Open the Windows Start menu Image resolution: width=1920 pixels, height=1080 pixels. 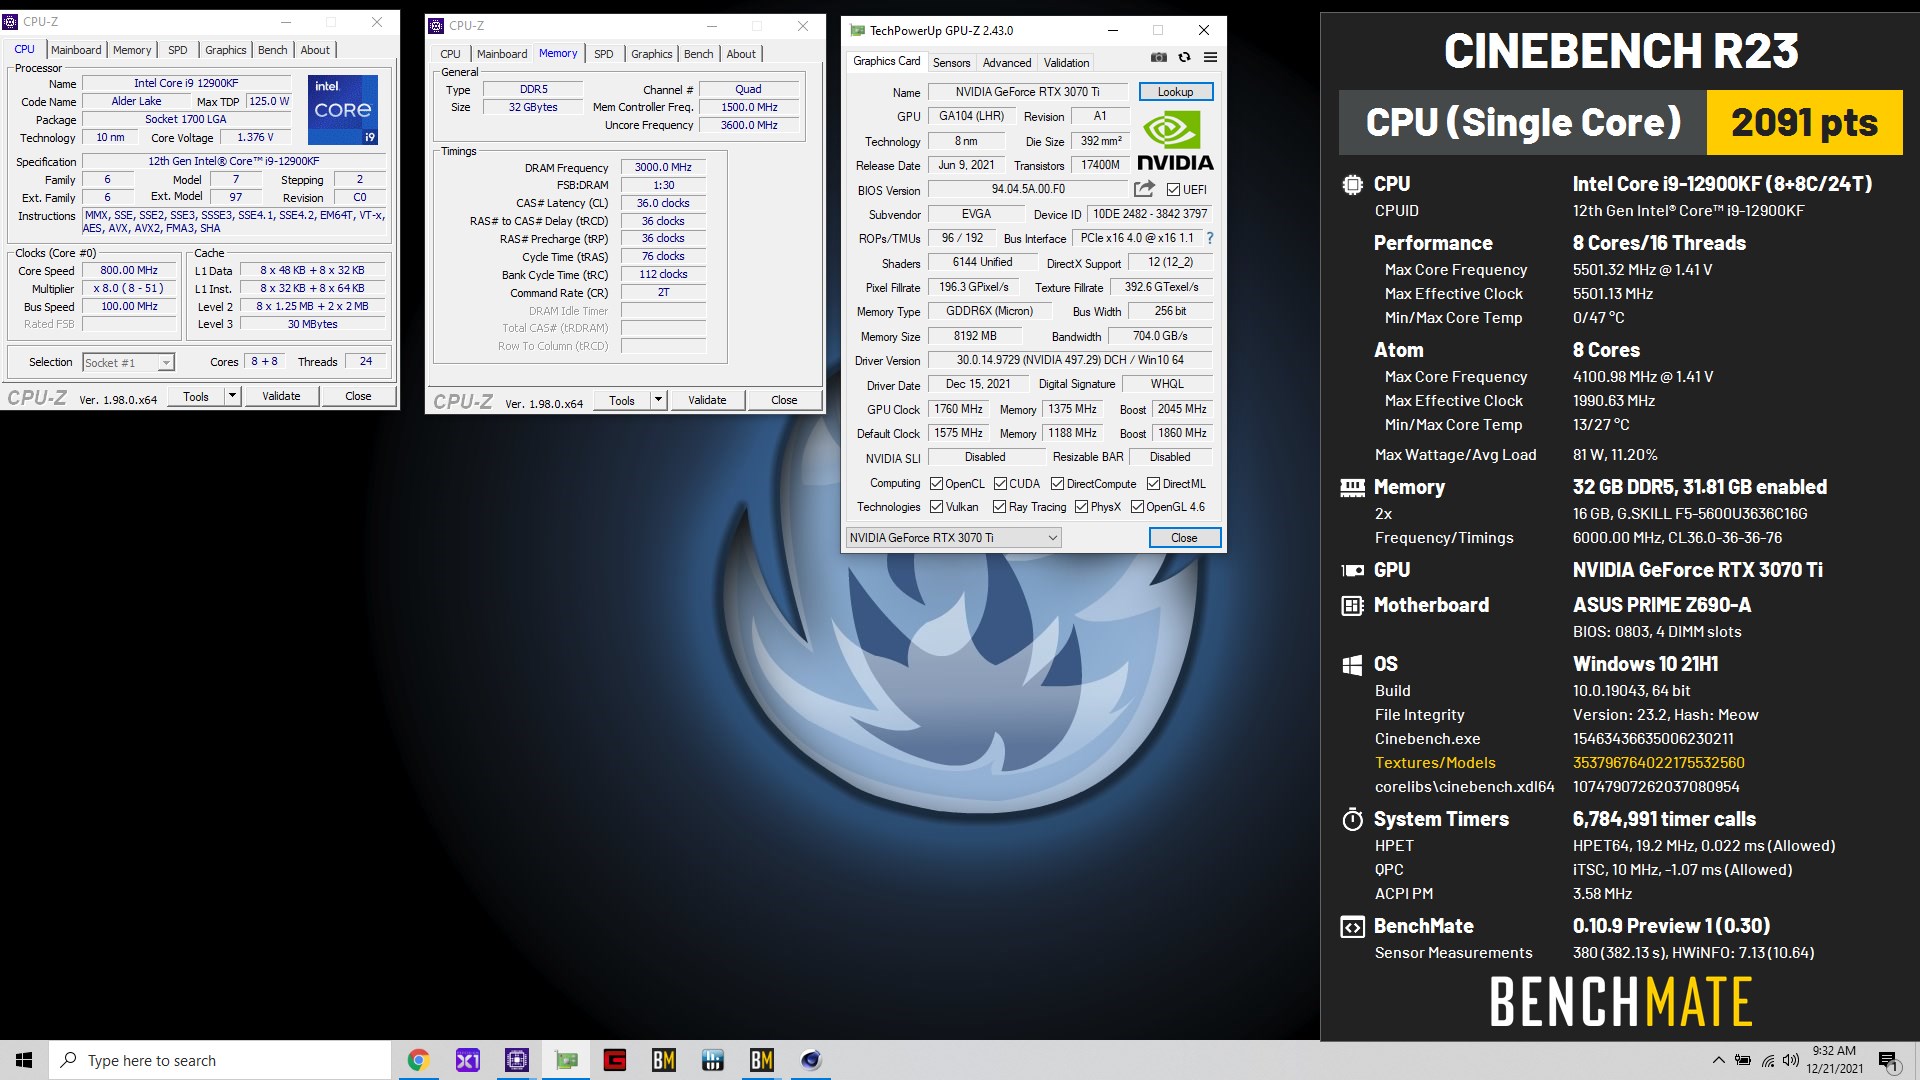tap(24, 1060)
